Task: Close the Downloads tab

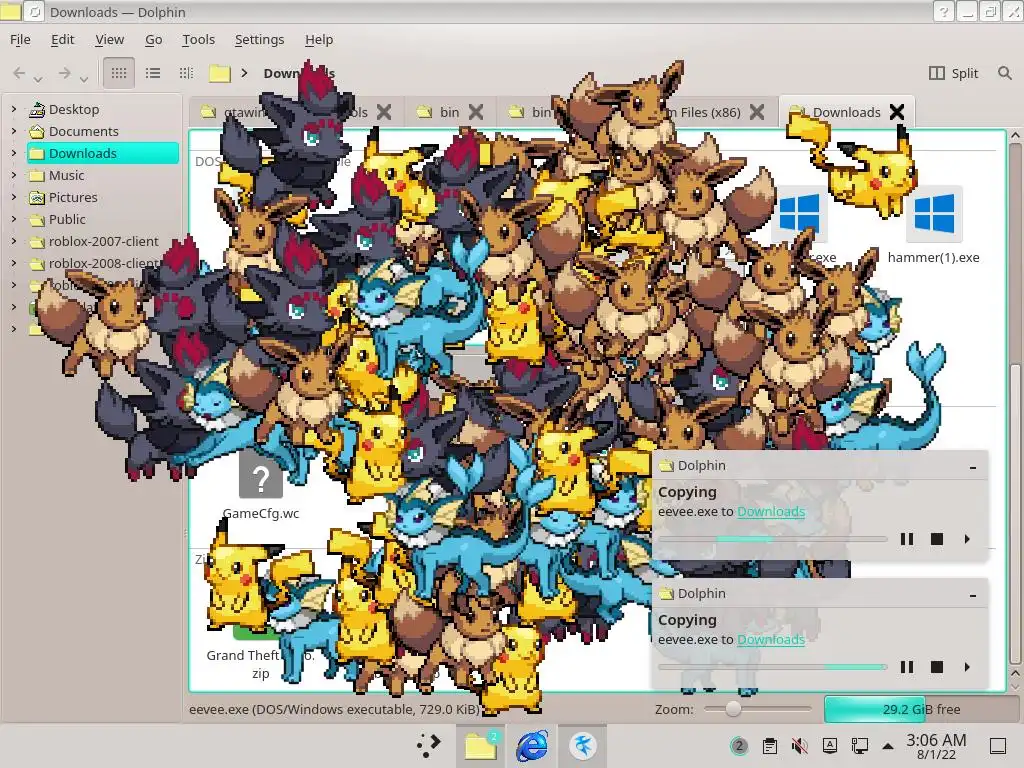Action: [897, 112]
